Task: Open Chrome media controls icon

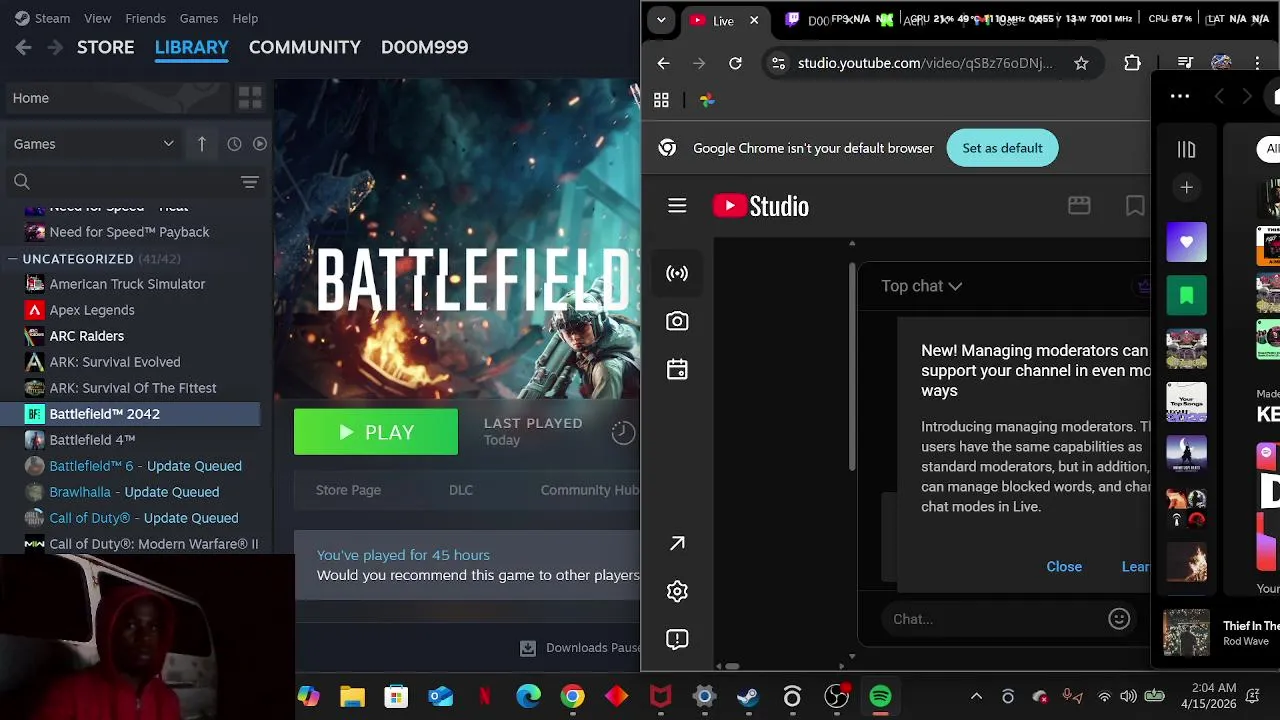Action: (x=1185, y=63)
